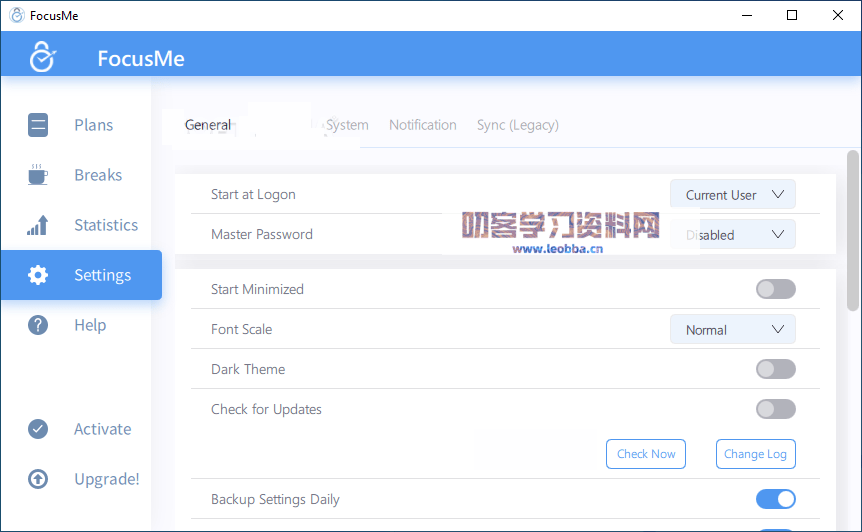Minimize the FocusMe window
Viewport: 862px width, 532px height.
[747, 15]
